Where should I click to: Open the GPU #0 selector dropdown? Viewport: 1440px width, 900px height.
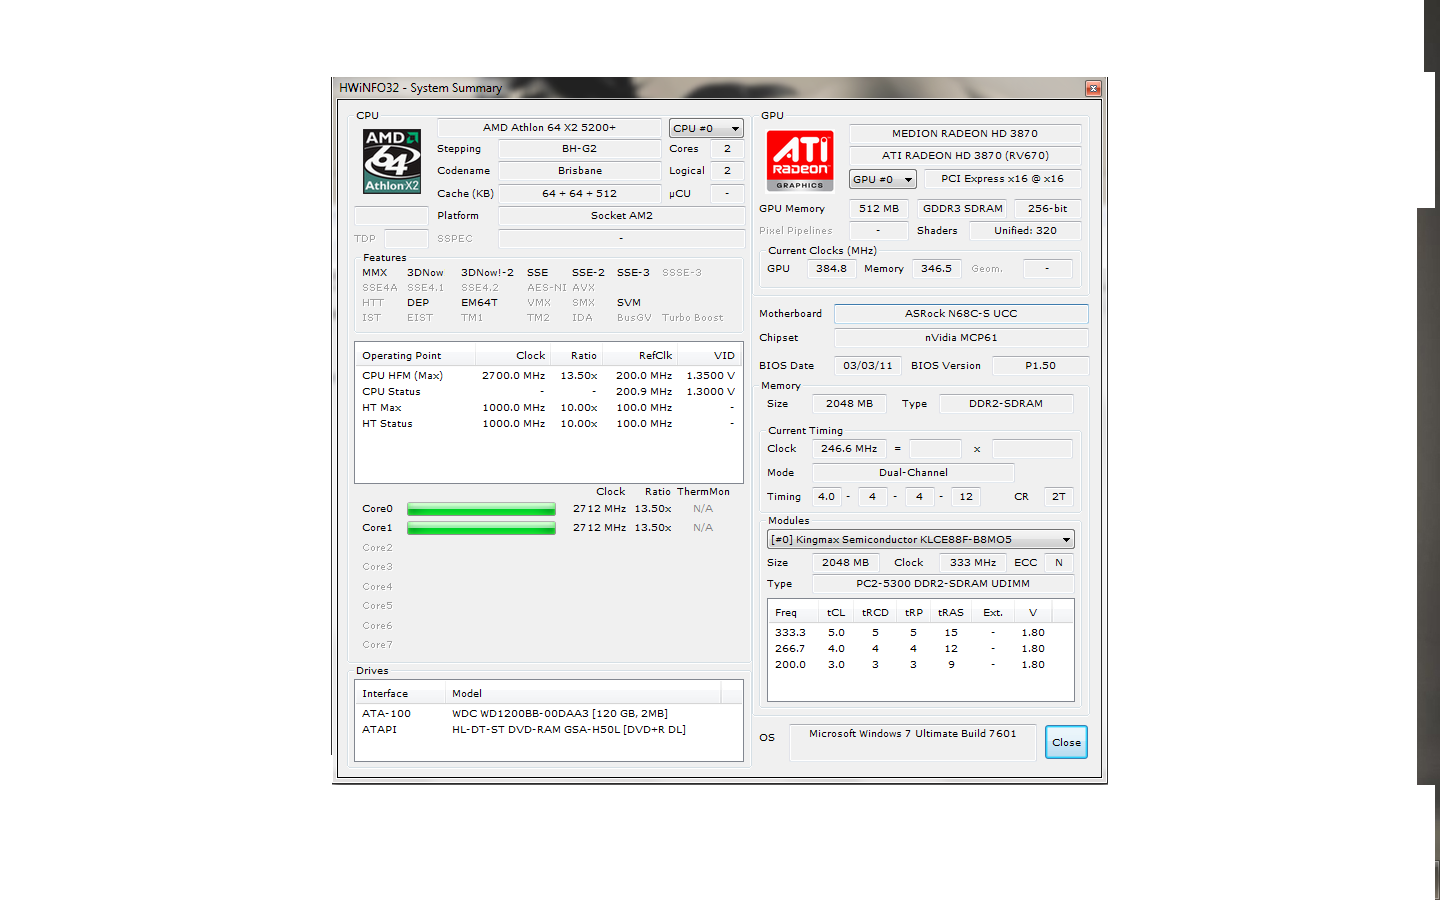(x=883, y=180)
